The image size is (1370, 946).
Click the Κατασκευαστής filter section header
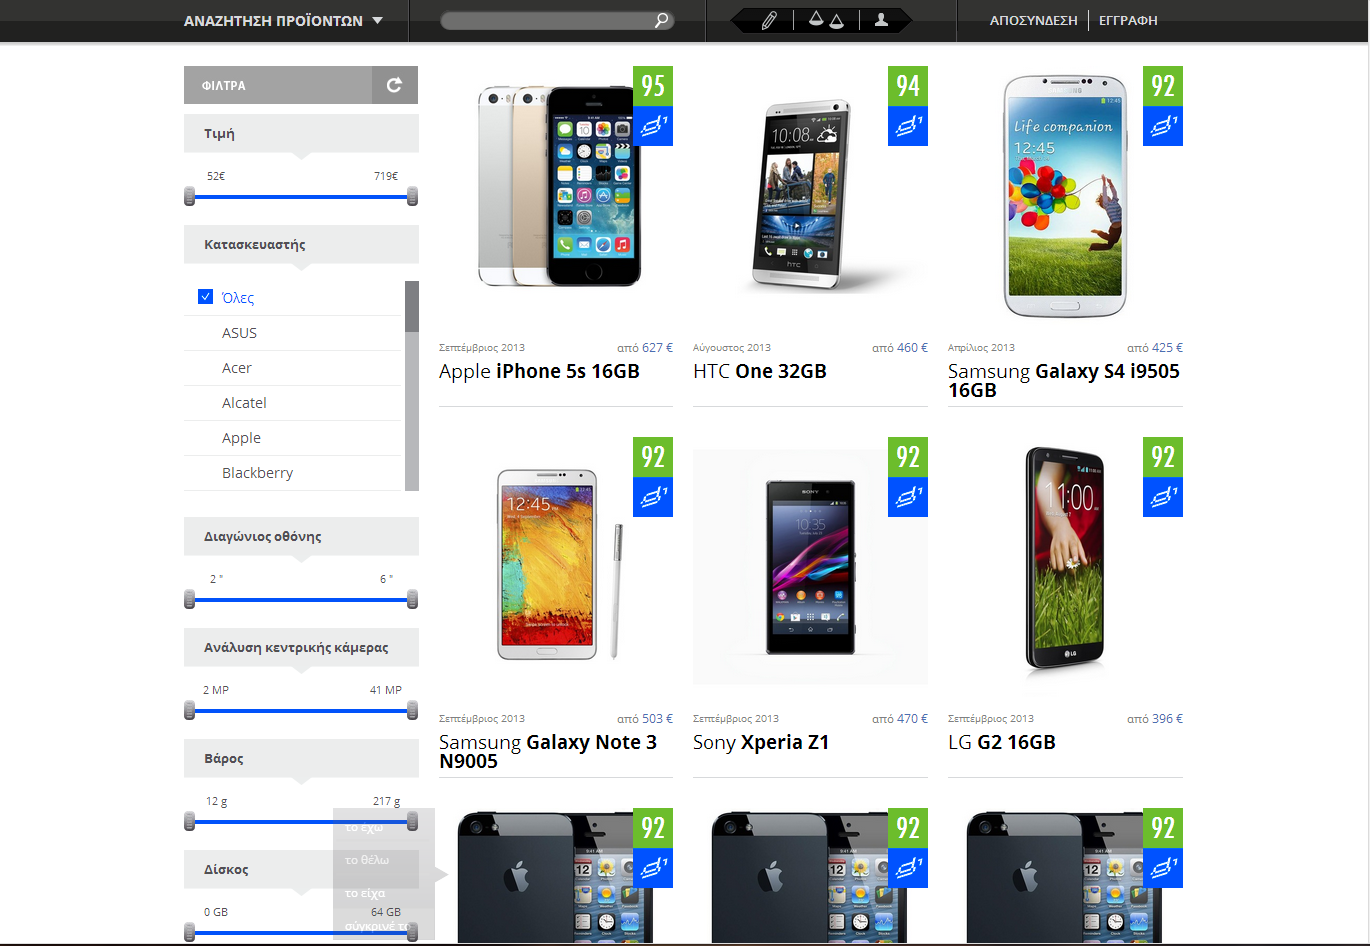301,244
